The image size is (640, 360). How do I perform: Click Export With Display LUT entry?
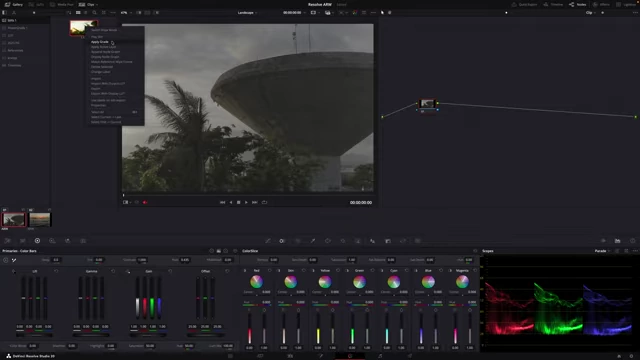[107, 93]
